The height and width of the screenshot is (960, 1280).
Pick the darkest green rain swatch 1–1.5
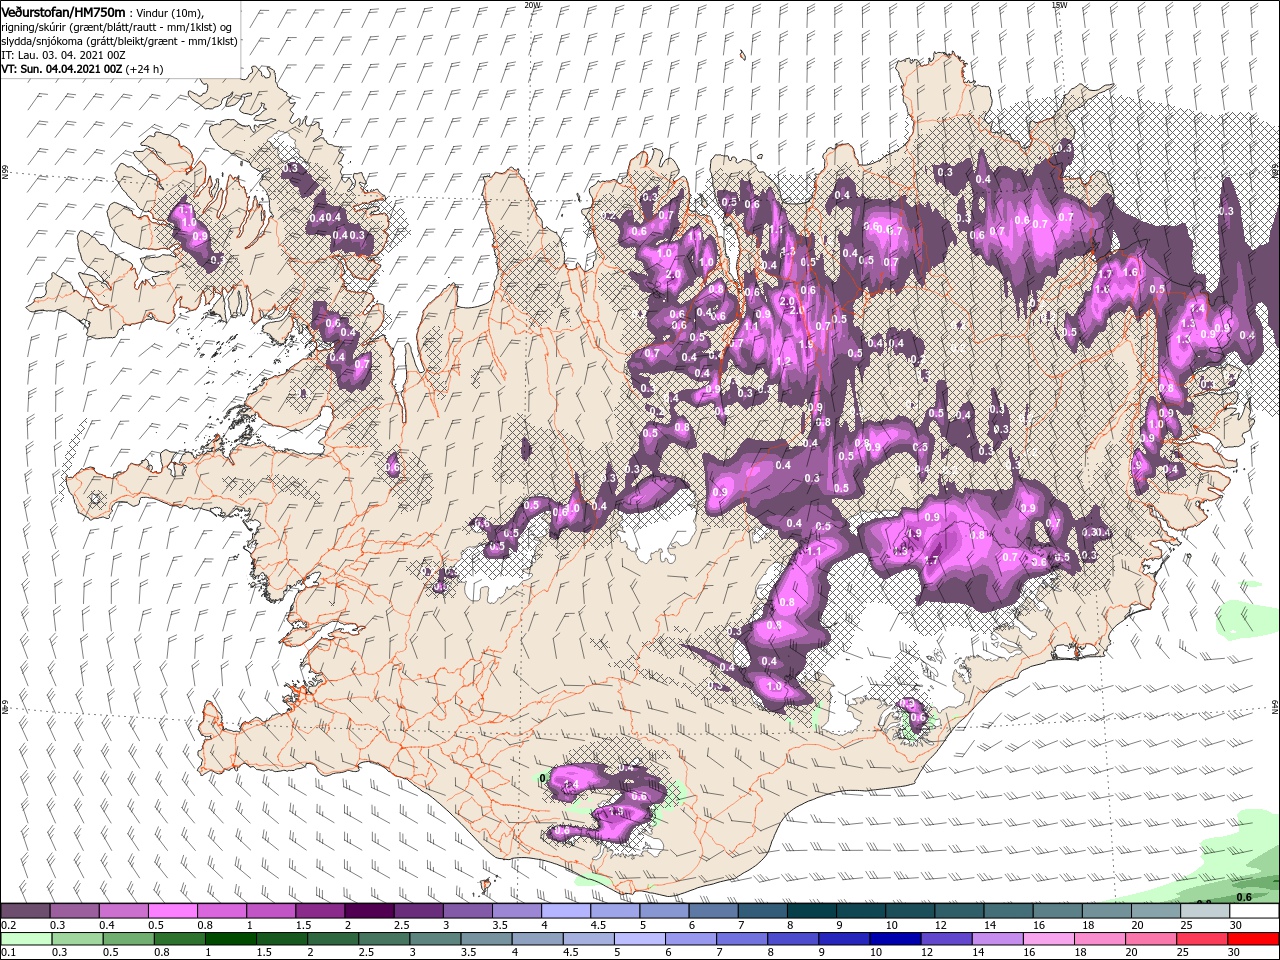[x=230, y=939]
